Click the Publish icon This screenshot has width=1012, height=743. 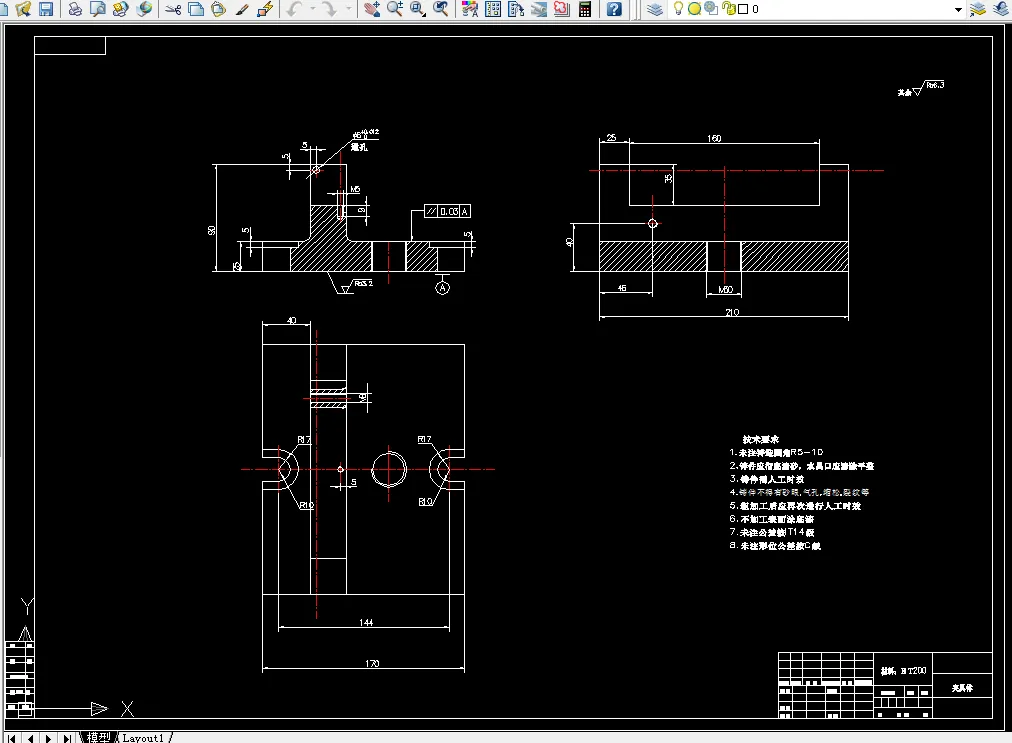tap(121, 9)
